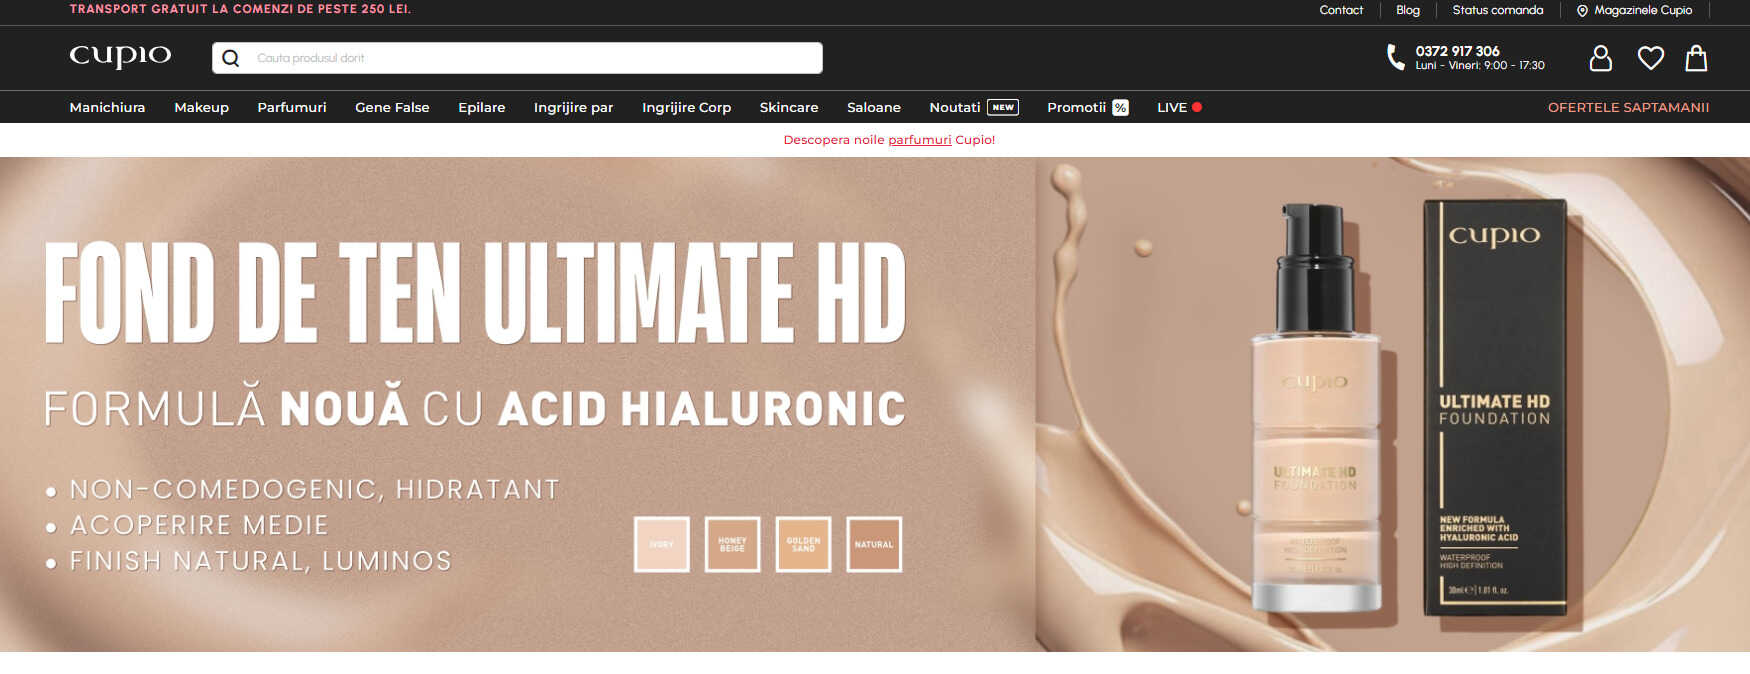Follow the parfumuri link
The image size is (1750, 674).
pos(919,140)
